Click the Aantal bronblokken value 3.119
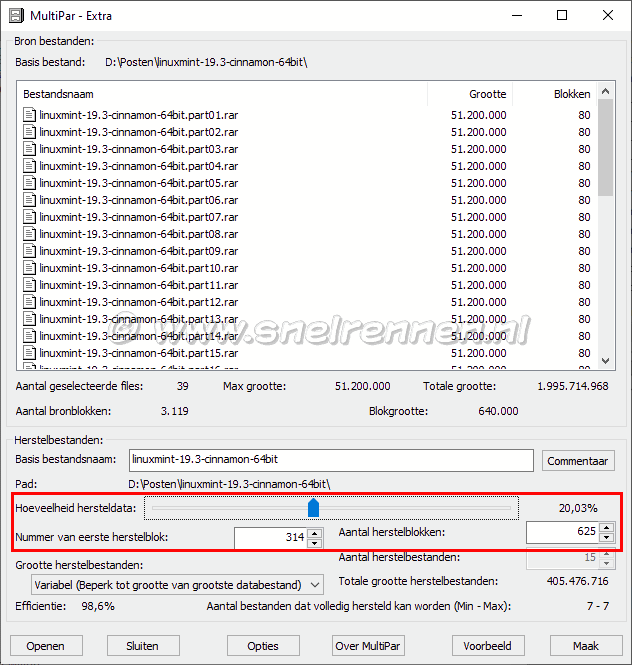The width and height of the screenshot is (632, 665). pos(175,411)
